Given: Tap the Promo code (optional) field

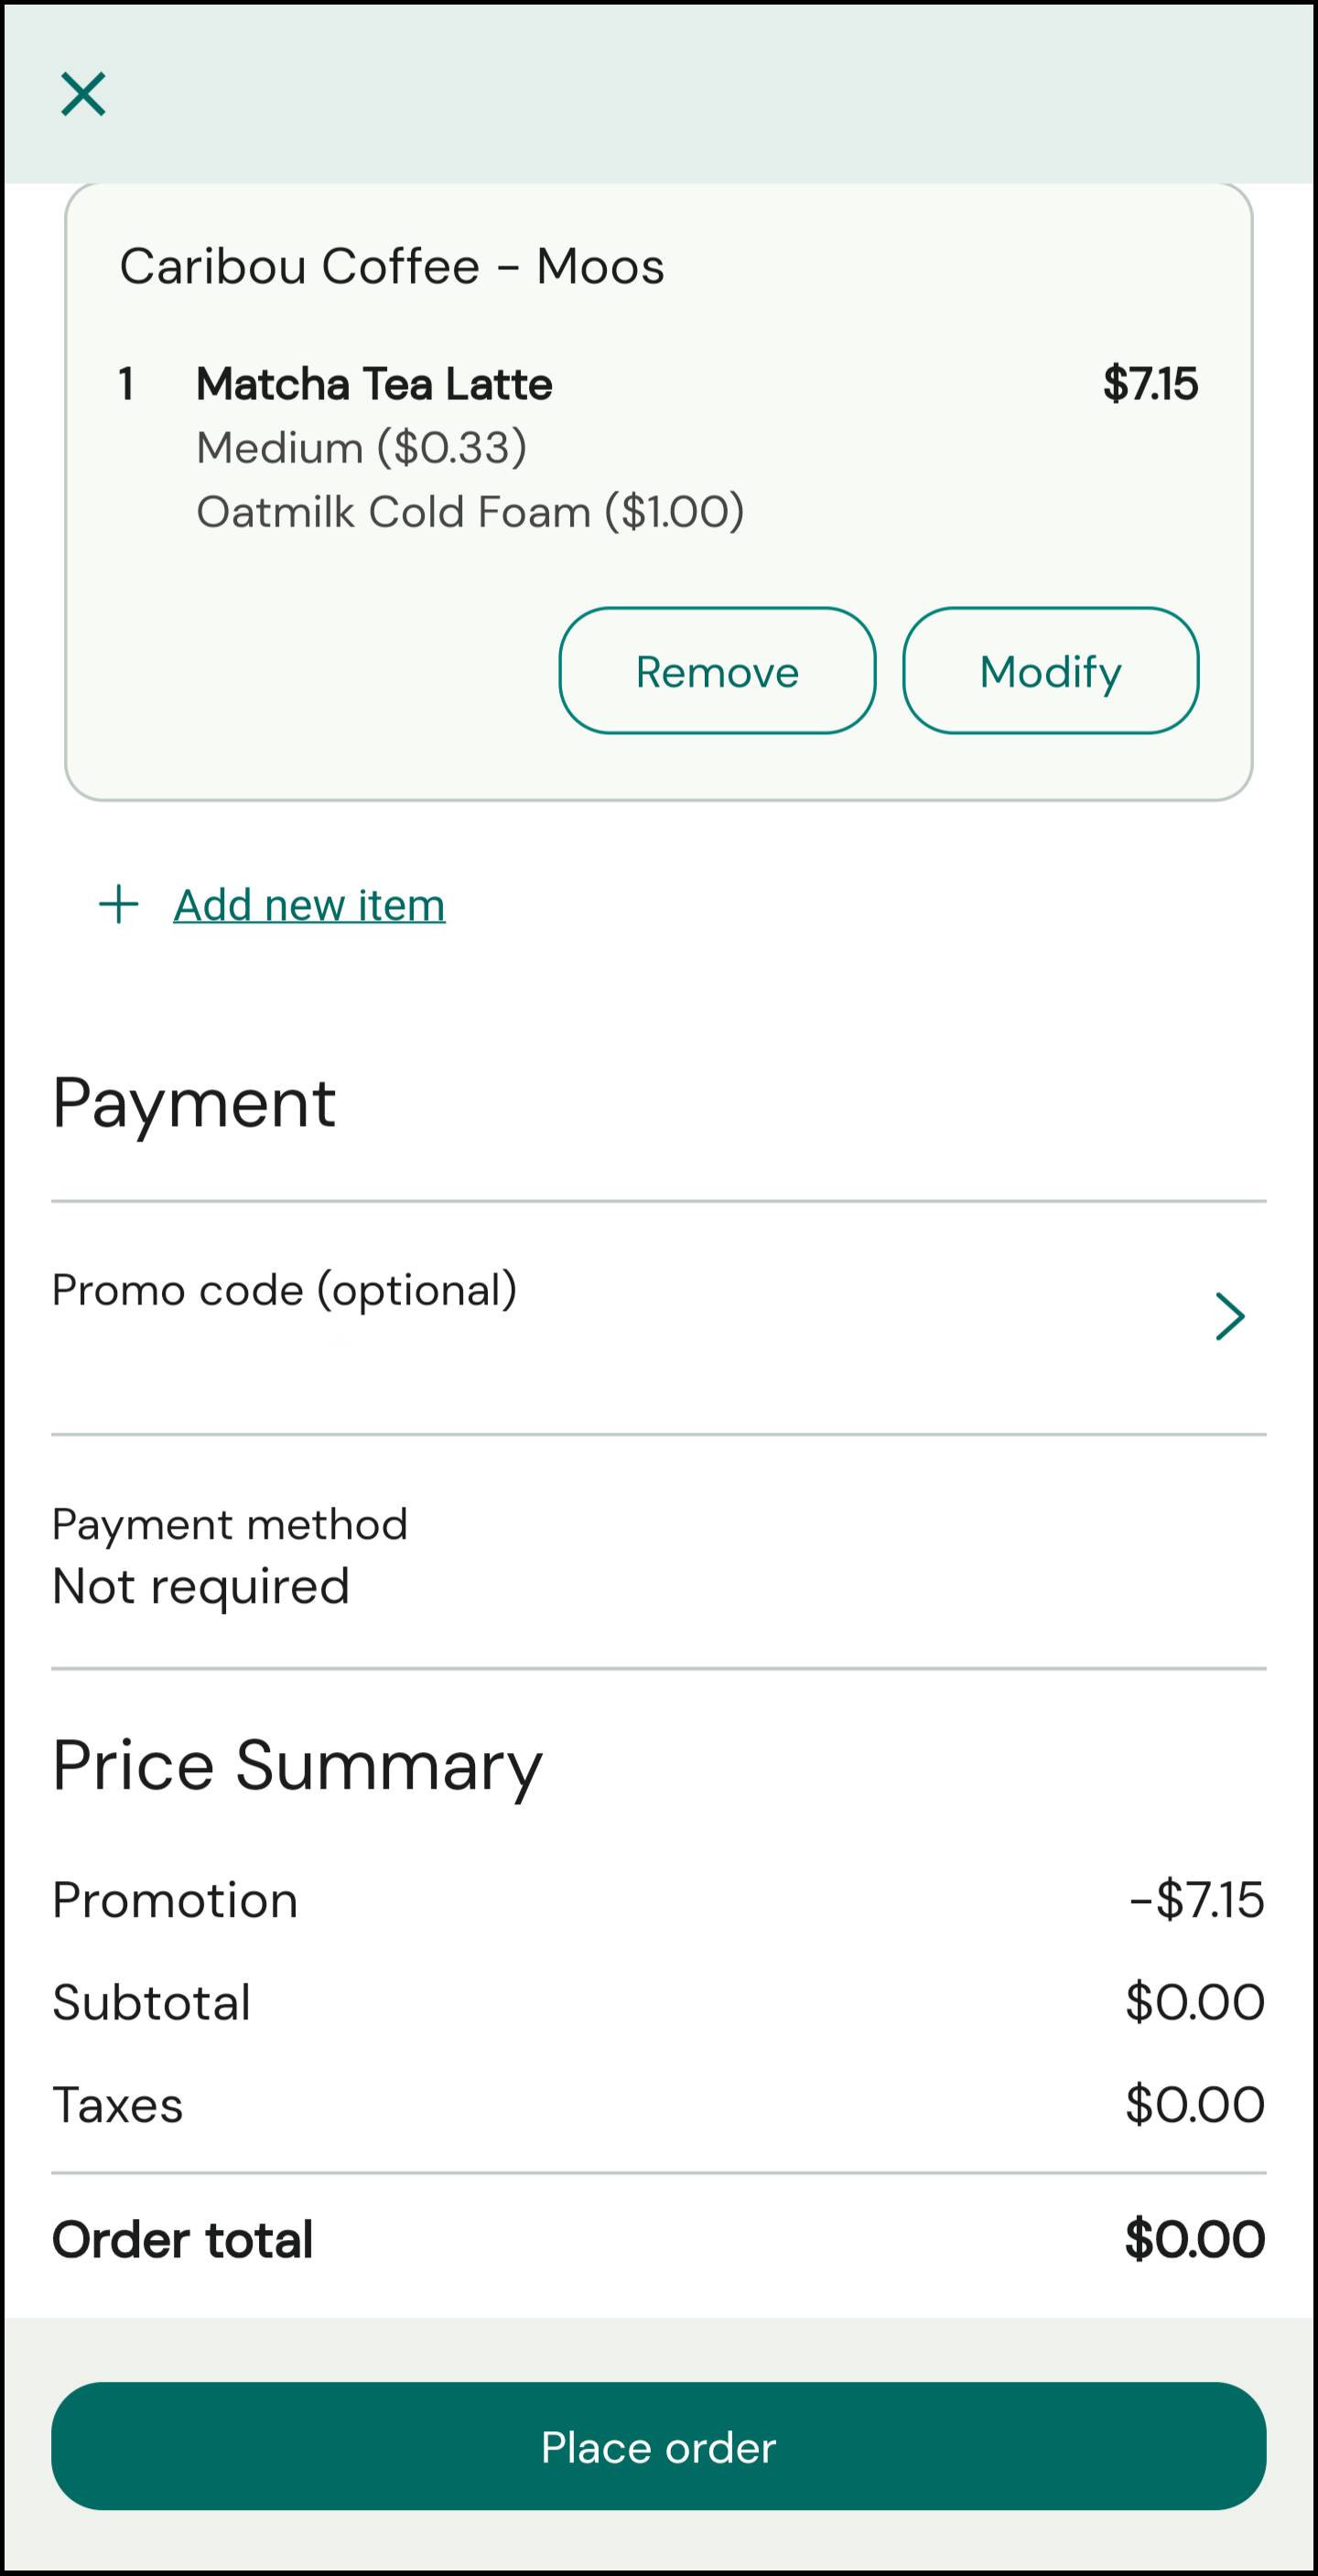Looking at the screenshot, I should point(285,1290).
